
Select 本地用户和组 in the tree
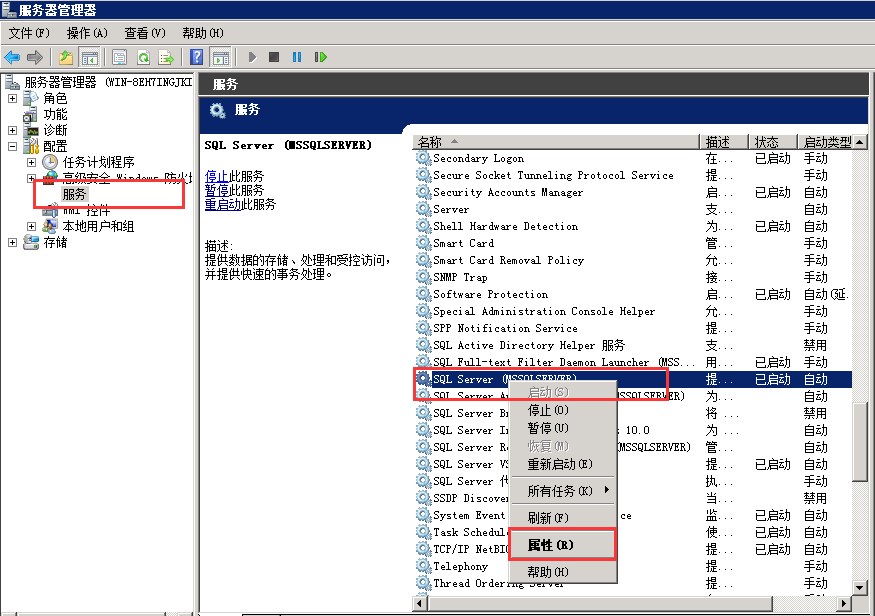pos(98,226)
